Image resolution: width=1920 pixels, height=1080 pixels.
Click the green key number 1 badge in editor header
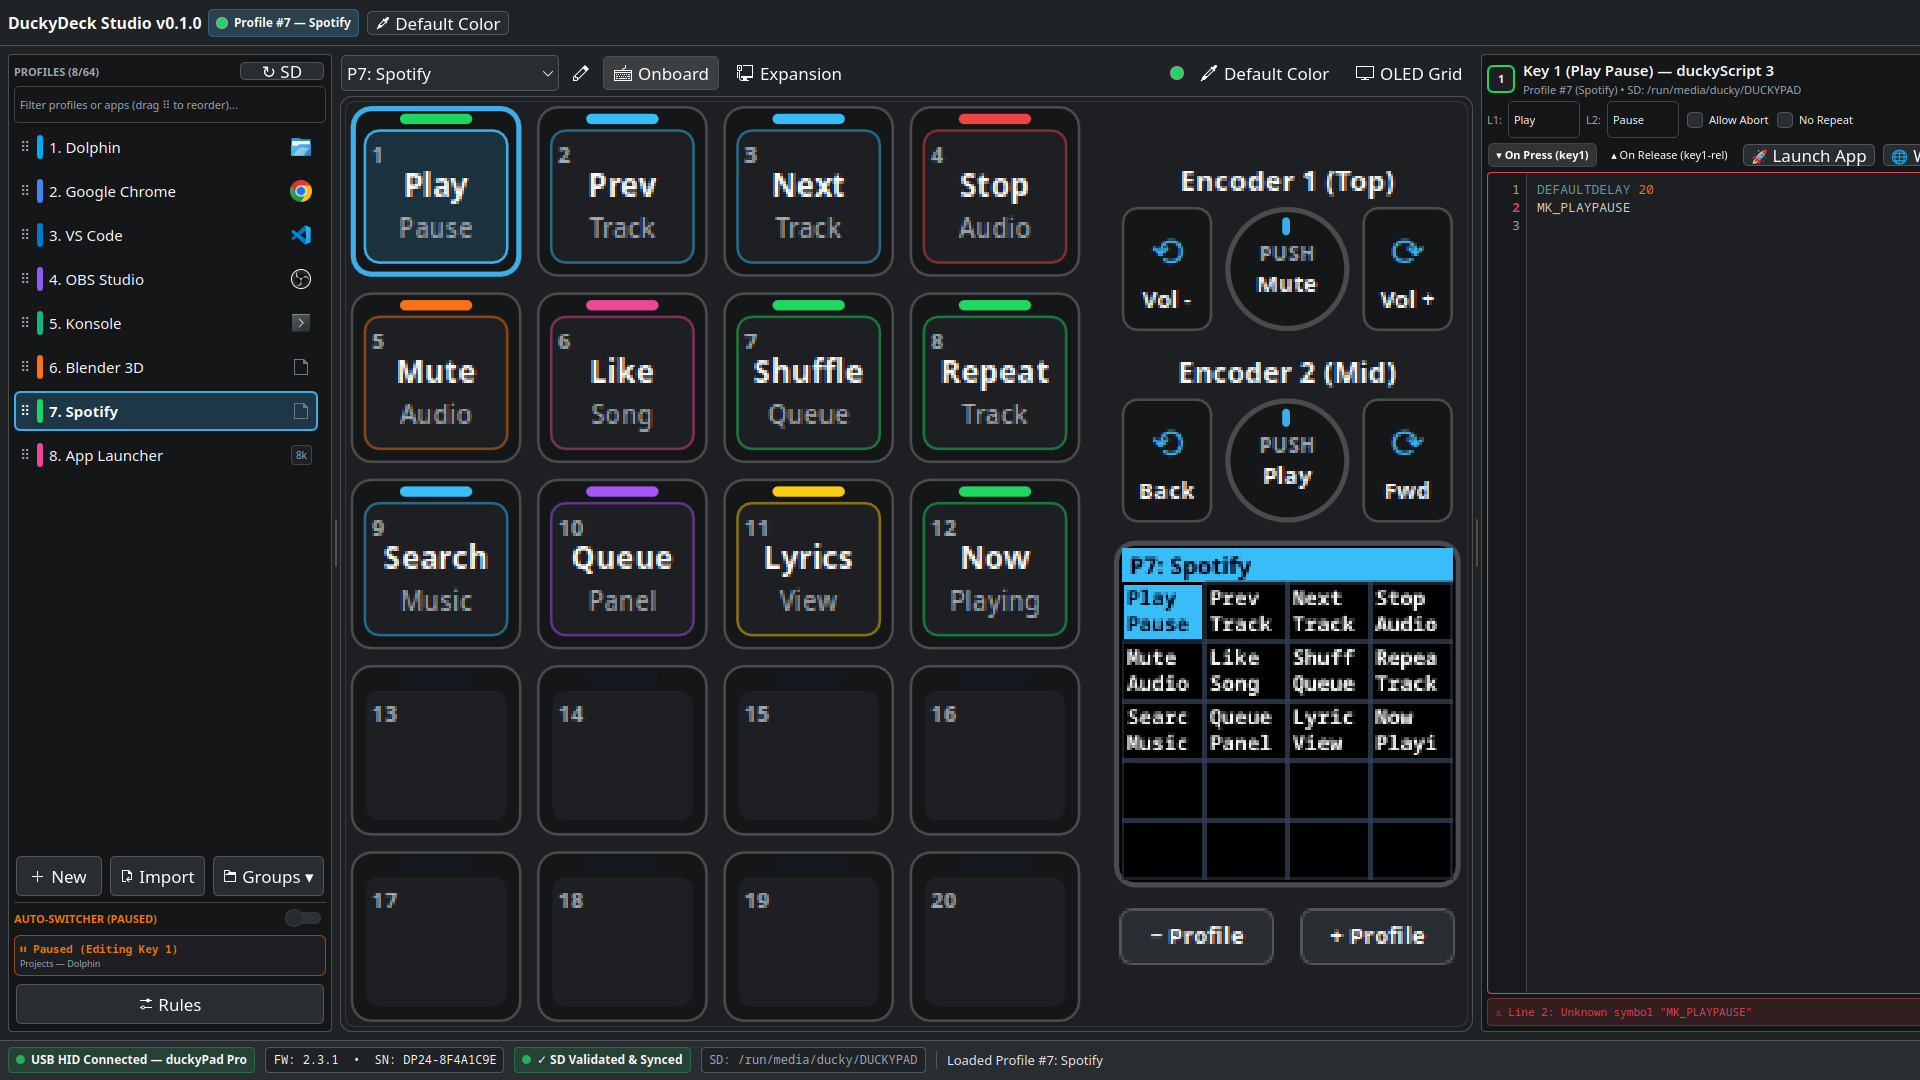(x=1501, y=79)
